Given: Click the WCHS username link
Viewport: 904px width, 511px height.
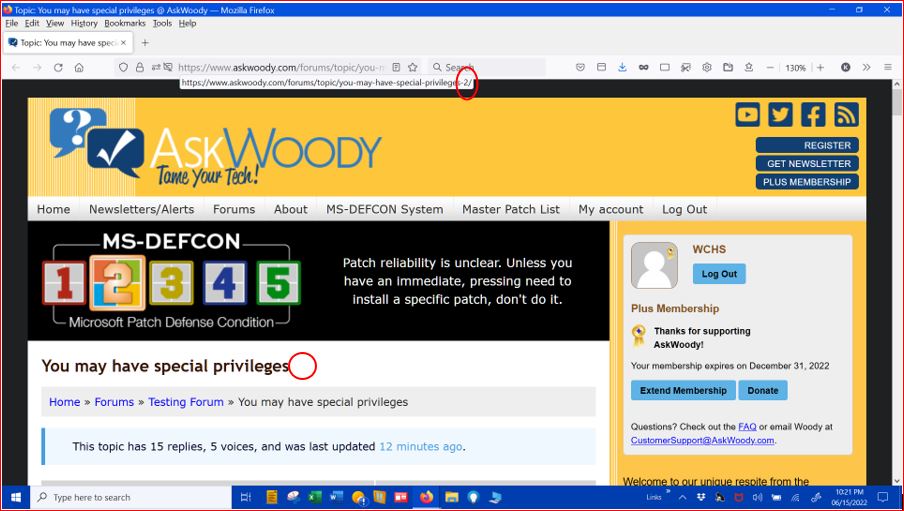Looking at the screenshot, I should click(709, 250).
